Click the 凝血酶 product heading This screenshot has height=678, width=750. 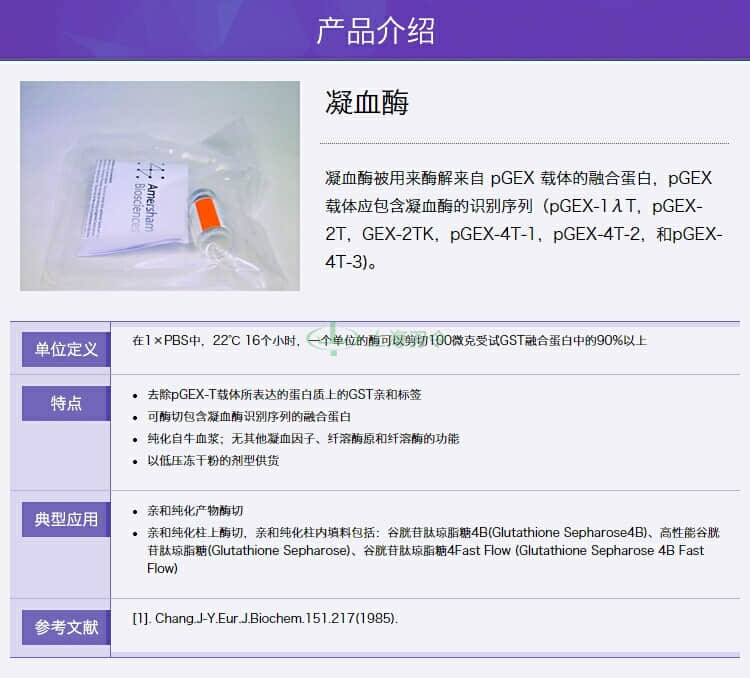[x=366, y=102]
